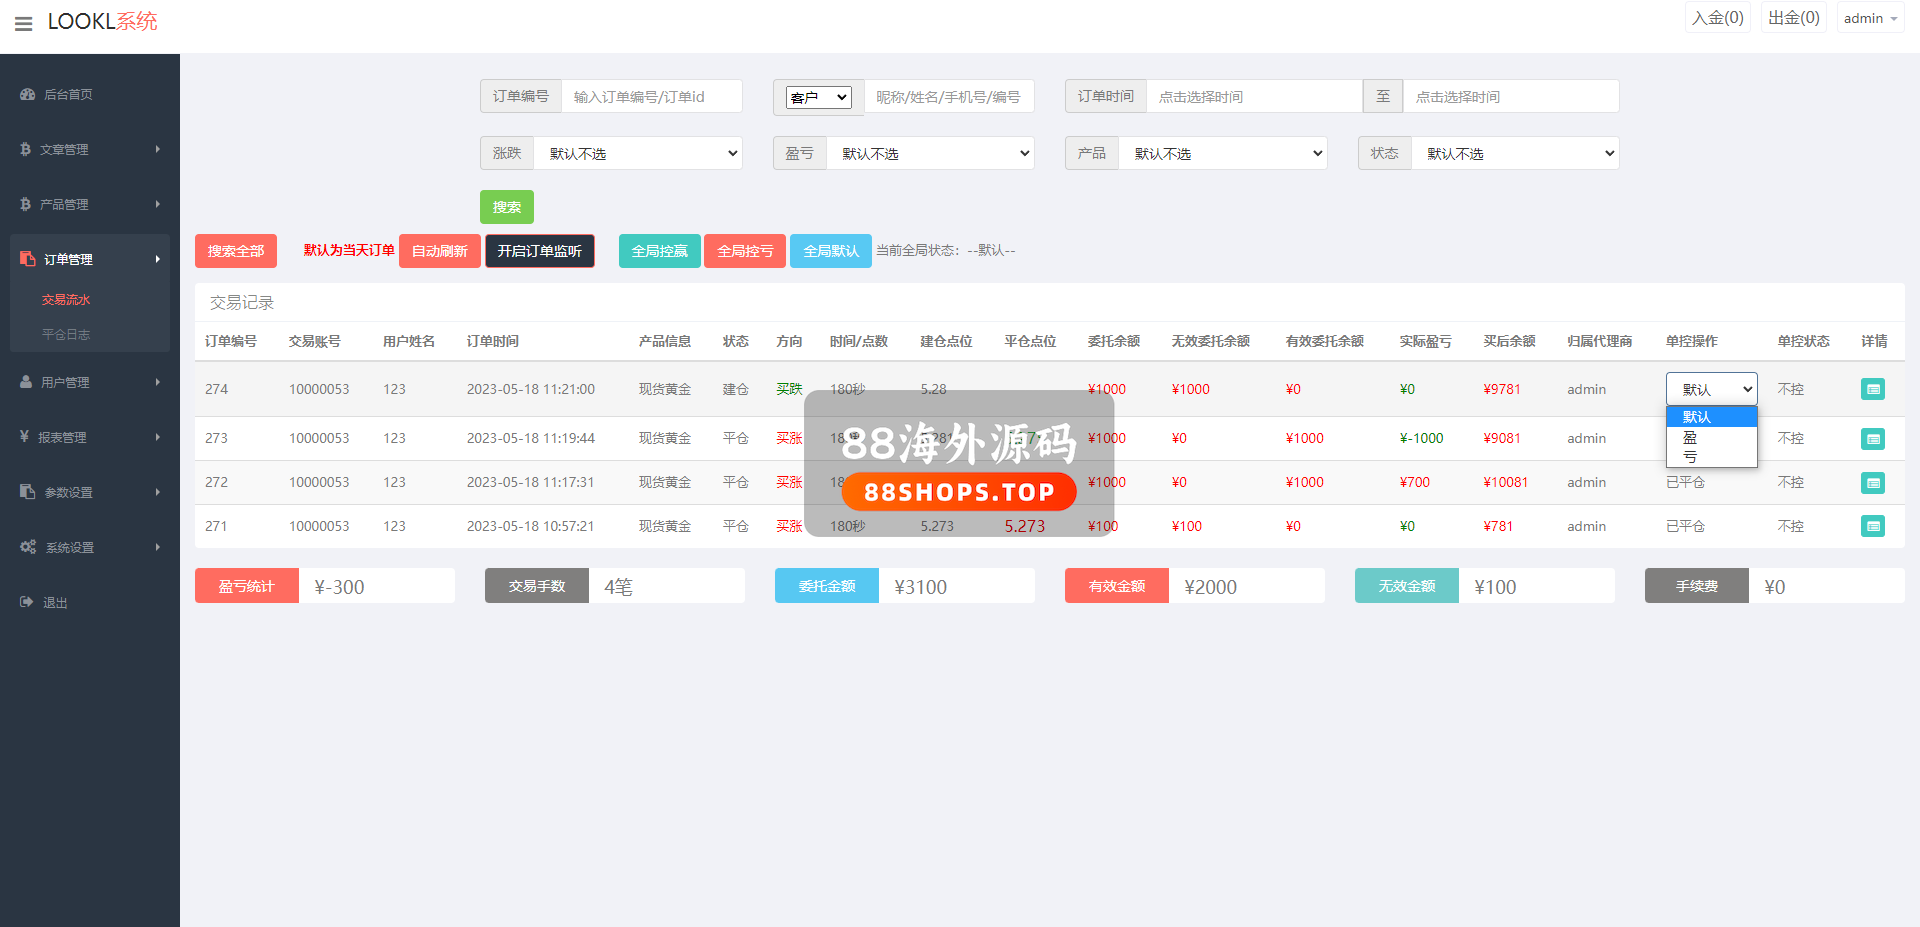
Task: Open 平仓日志 submenu item
Action: (66, 334)
